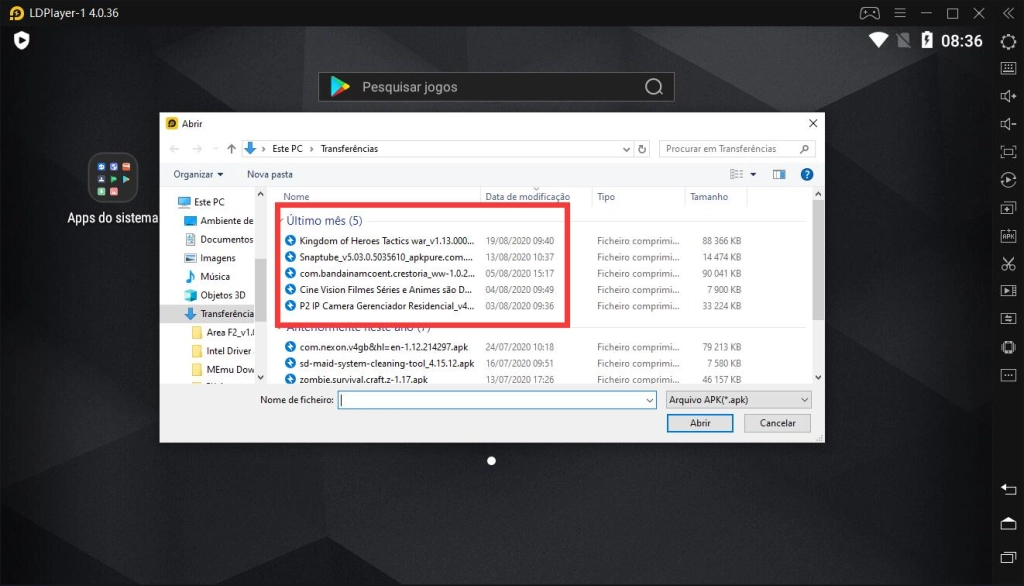The image size is (1024, 586).
Task: Click the Android back button icon
Action: point(1008,489)
